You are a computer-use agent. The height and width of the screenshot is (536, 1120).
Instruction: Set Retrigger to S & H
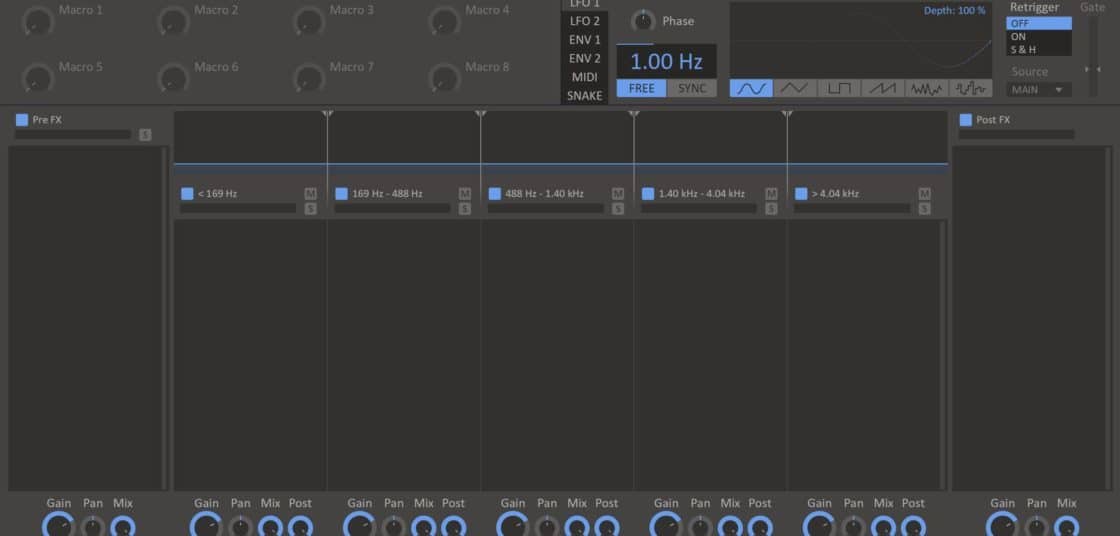pos(1039,50)
